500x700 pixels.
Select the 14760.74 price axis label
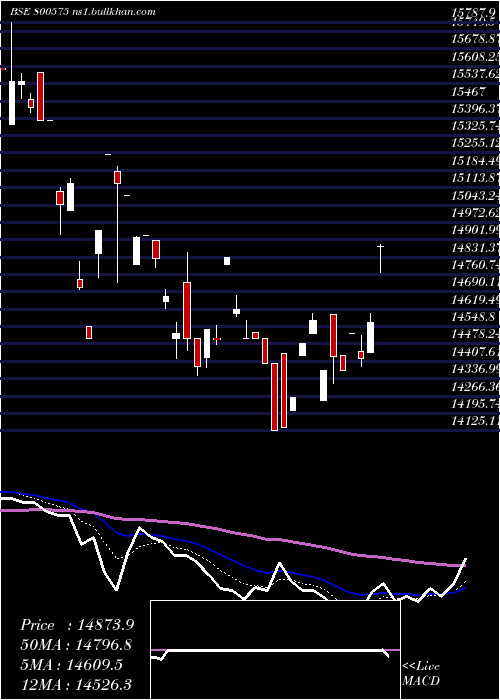pos(475,265)
